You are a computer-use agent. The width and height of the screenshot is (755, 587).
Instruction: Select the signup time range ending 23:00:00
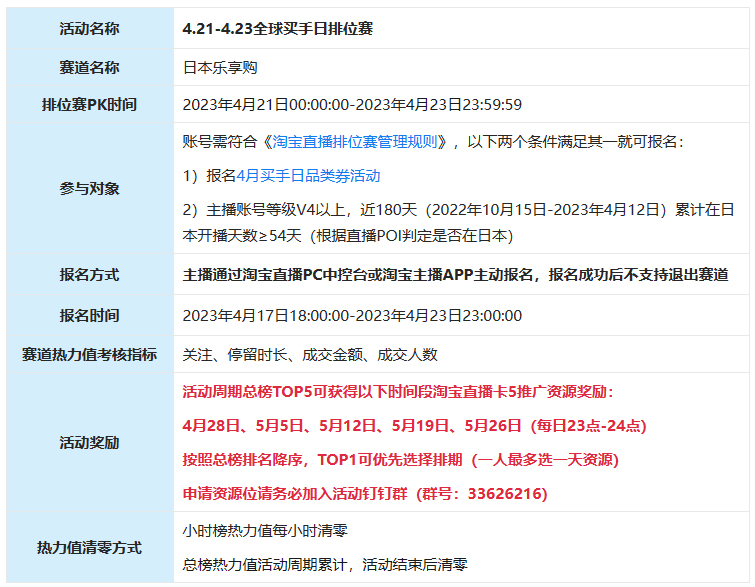(352, 315)
